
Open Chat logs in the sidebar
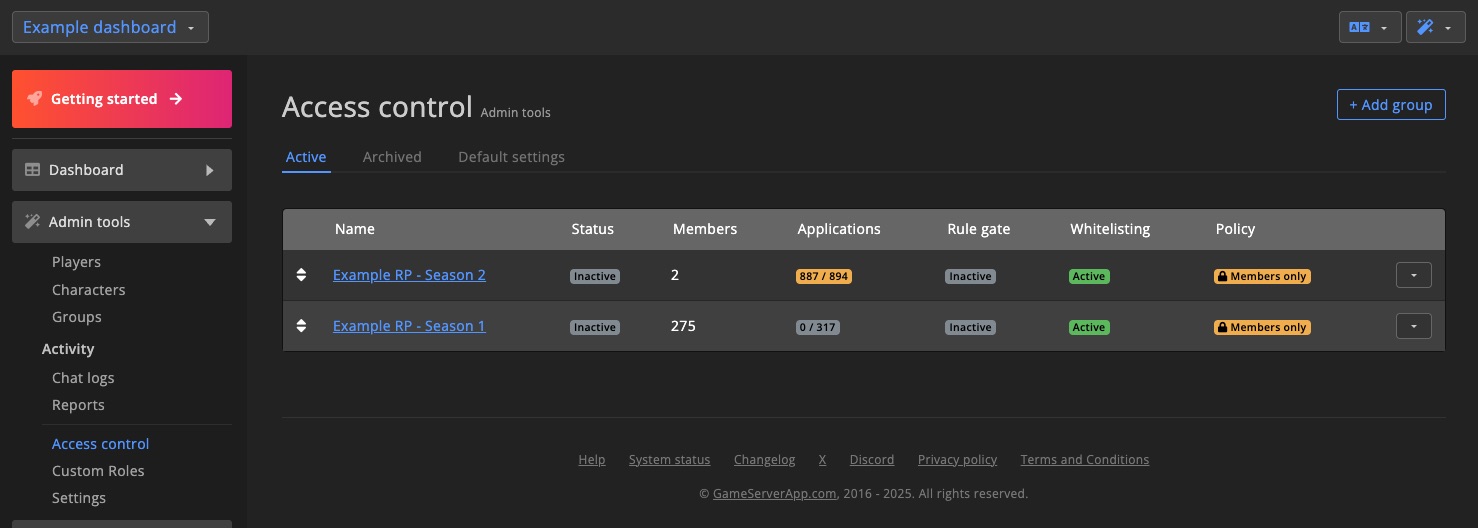click(83, 378)
